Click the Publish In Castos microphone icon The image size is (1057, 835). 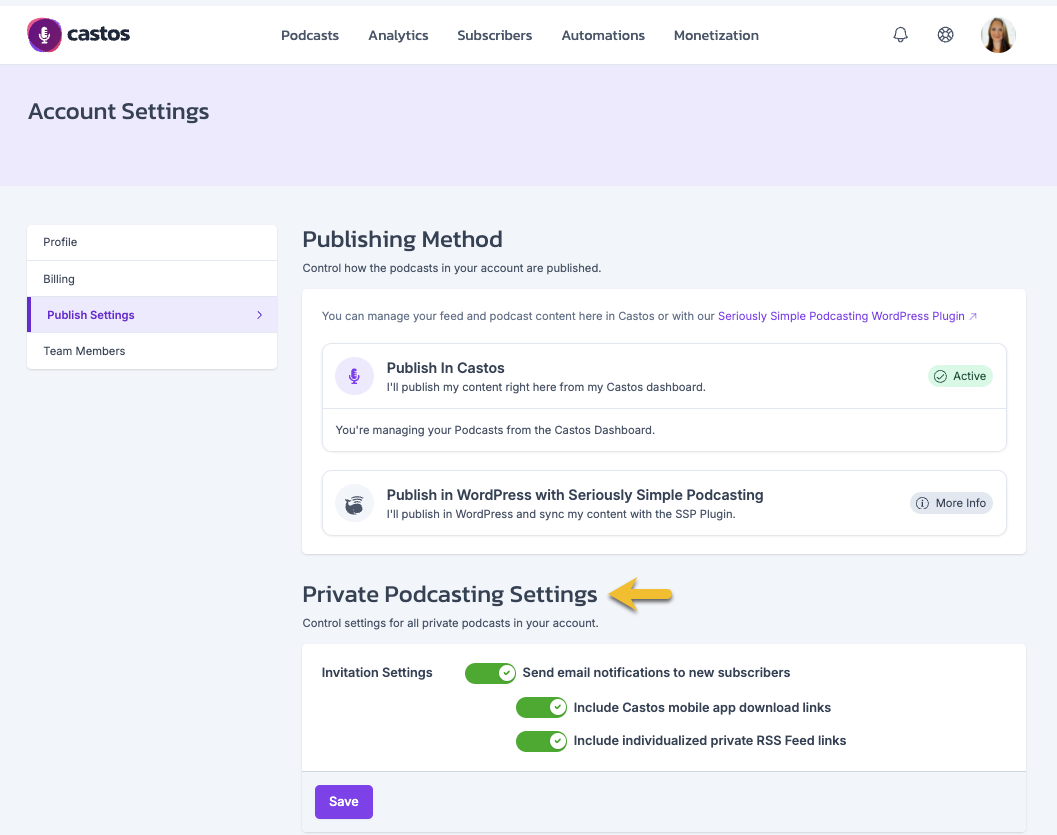coord(354,376)
